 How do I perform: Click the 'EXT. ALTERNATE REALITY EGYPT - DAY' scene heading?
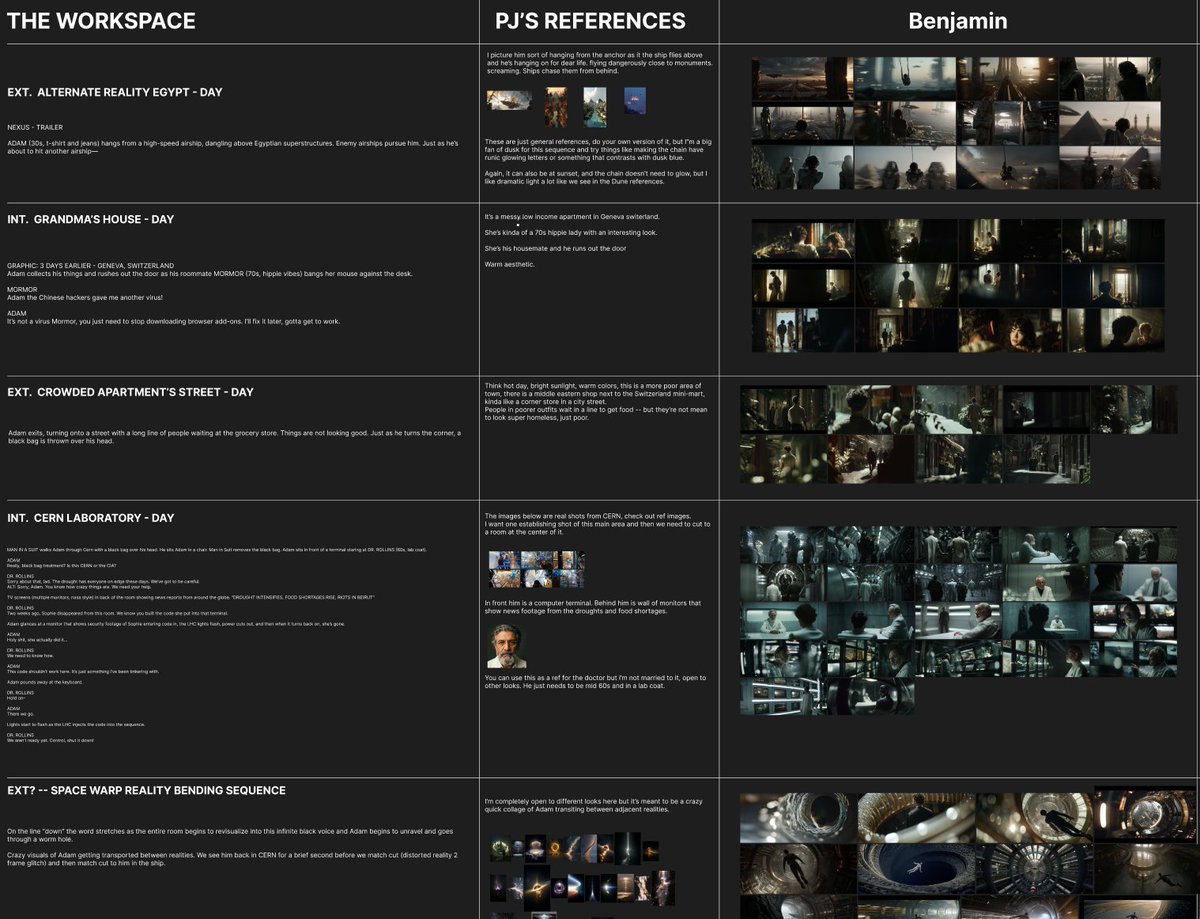pos(115,92)
